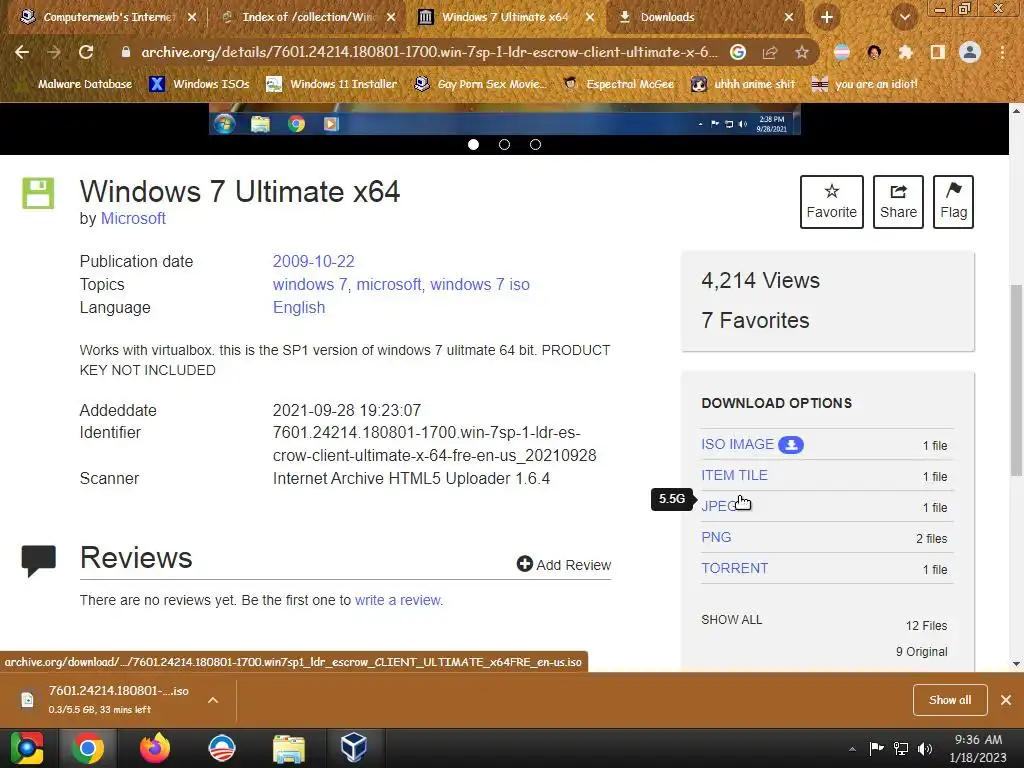Screen dimensions: 1024x768
Task: Select the second carousel dot
Action: click(504, 144)
